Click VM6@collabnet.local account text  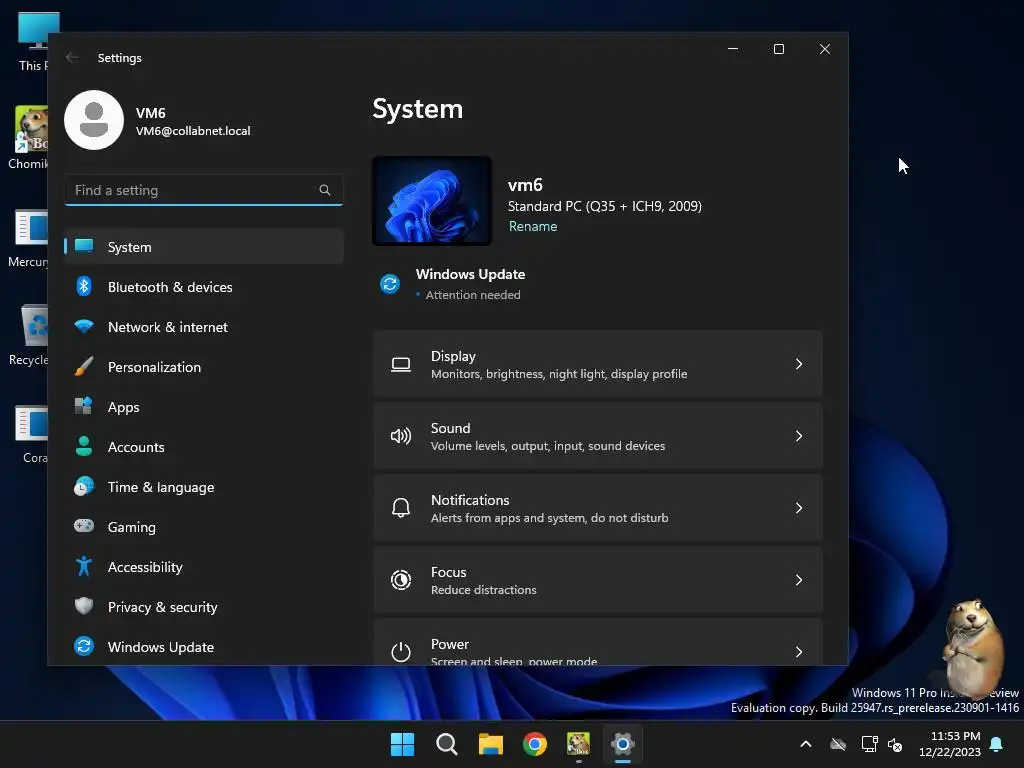(x=193, y=131)
